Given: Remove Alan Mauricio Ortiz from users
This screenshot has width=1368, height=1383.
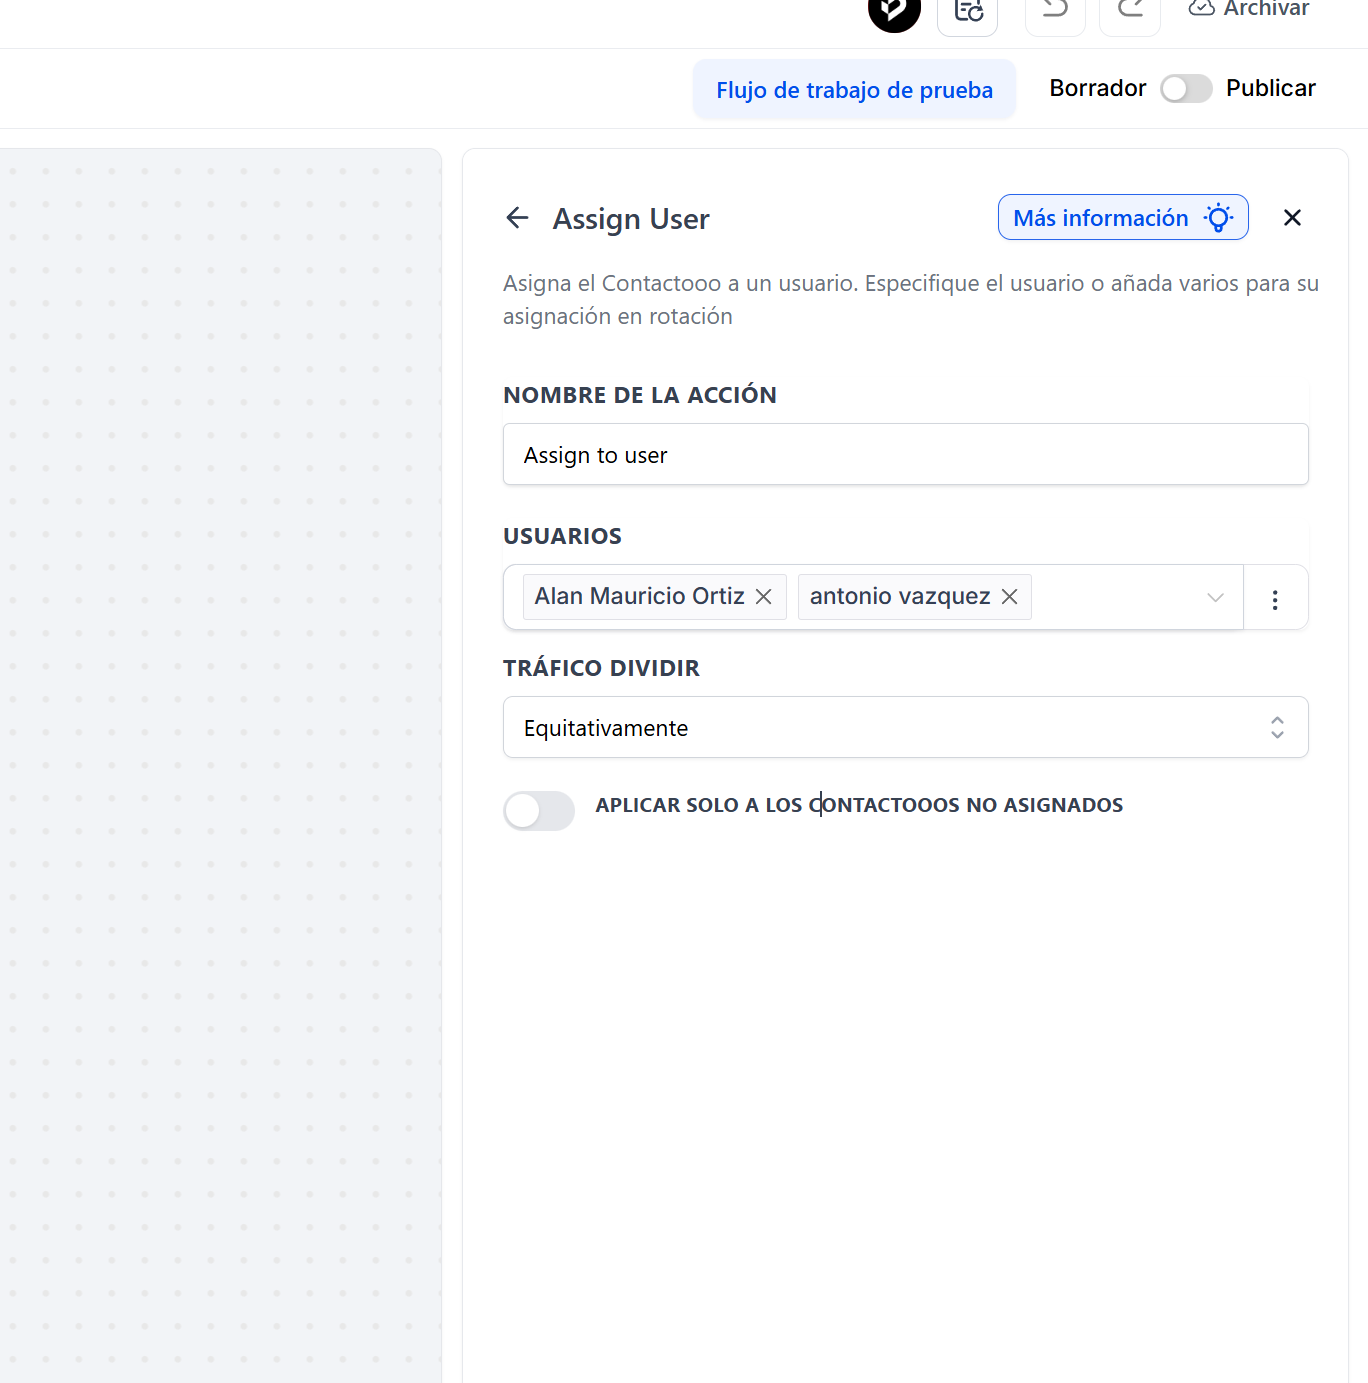Looking at the screenshot, I should tap(764, 597).
